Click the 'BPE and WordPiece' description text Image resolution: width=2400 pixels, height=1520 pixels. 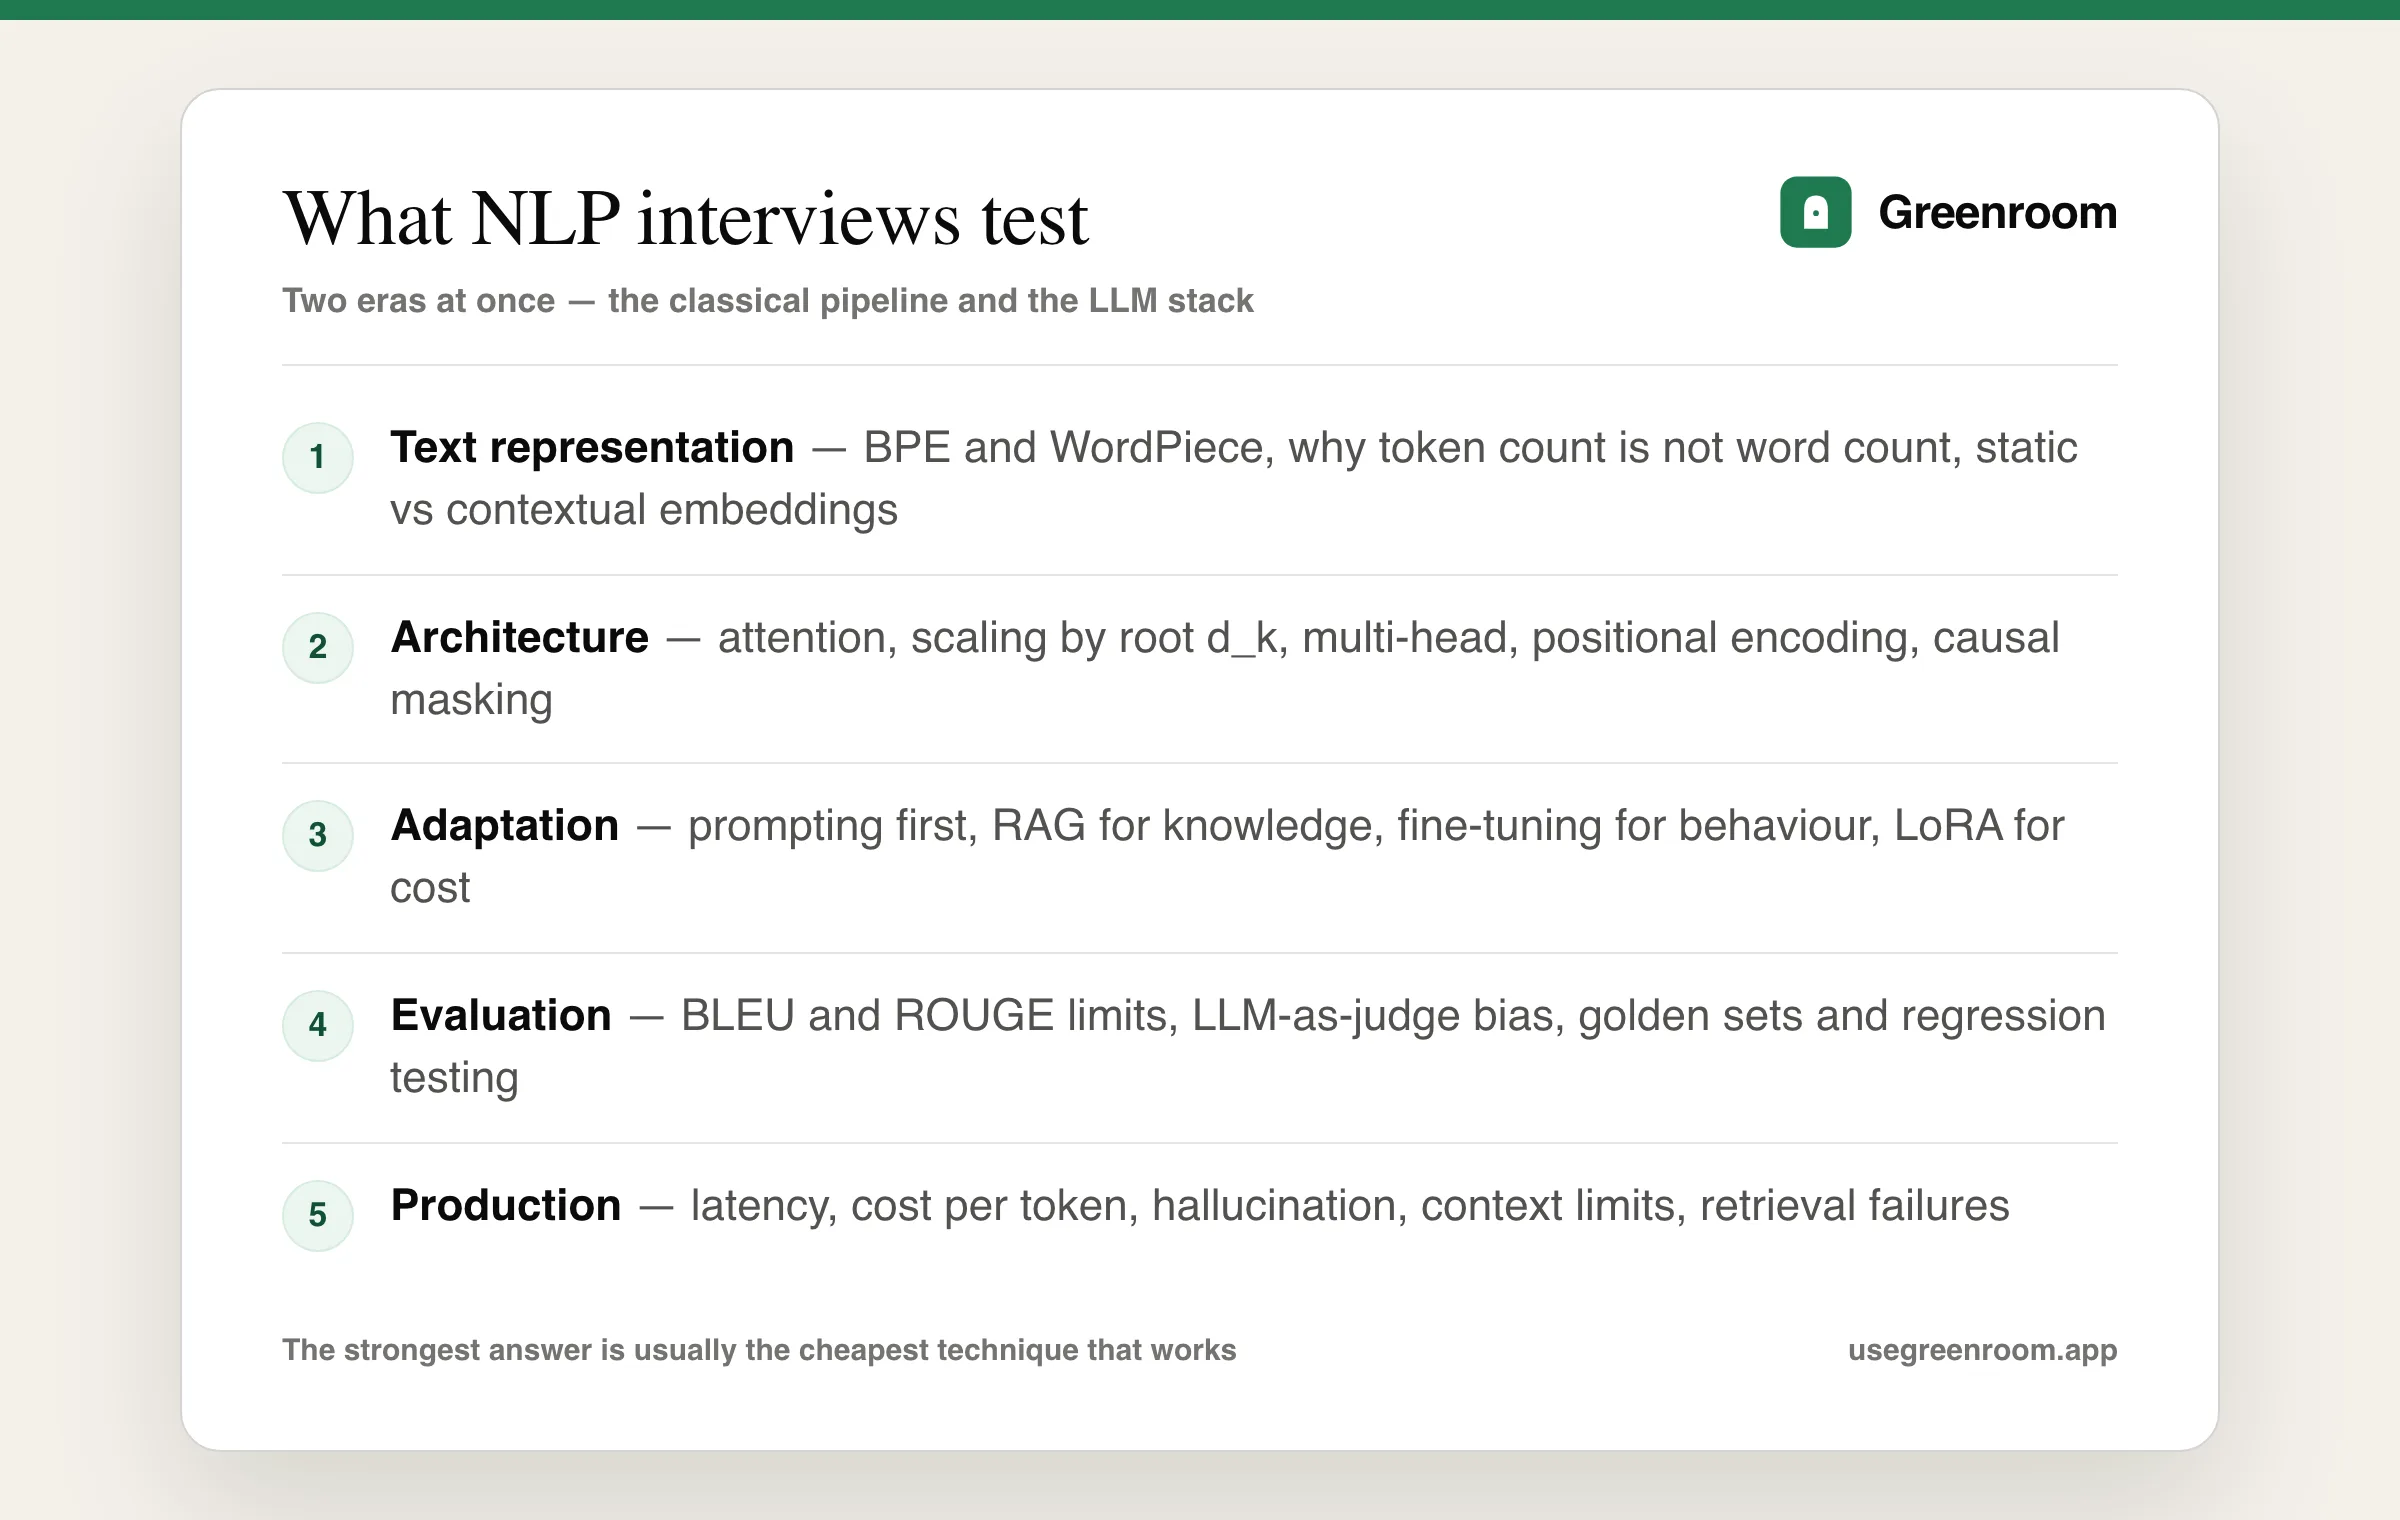(1069, 448)
